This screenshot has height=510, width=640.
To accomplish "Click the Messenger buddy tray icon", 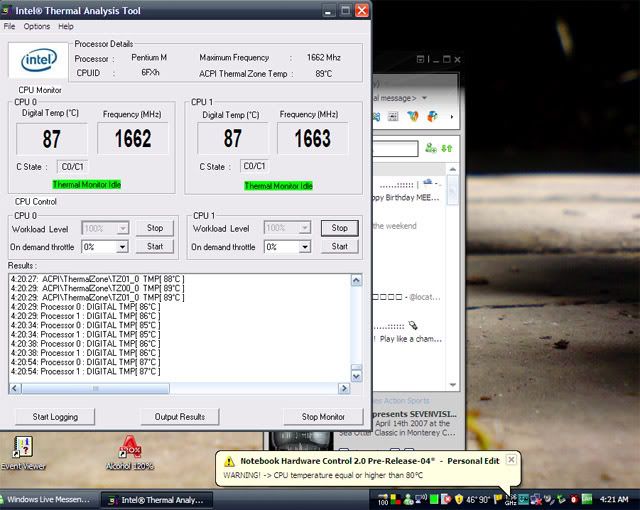I will coord(408,499).
